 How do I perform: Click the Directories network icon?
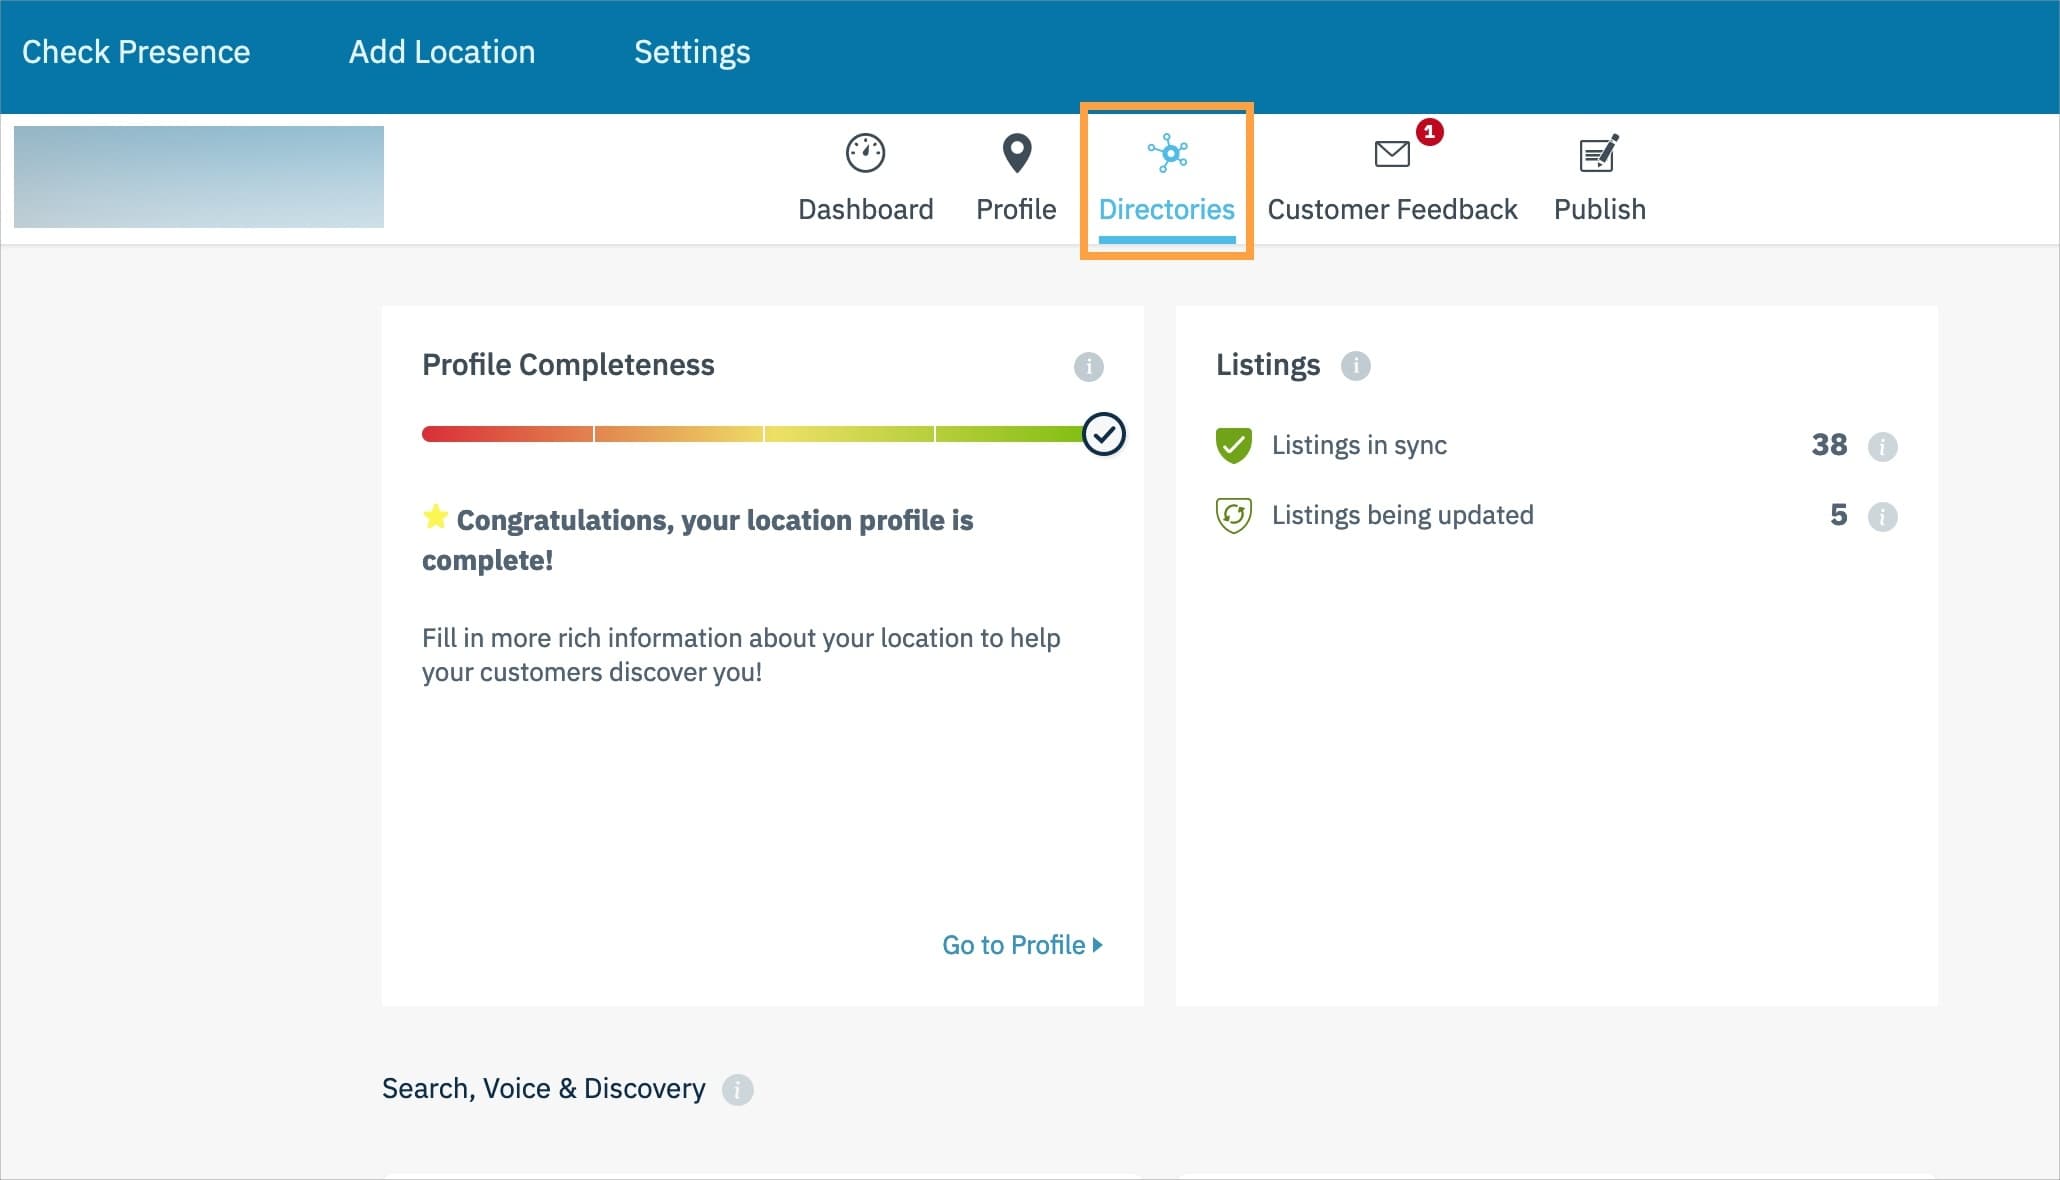pos(1167,153)
